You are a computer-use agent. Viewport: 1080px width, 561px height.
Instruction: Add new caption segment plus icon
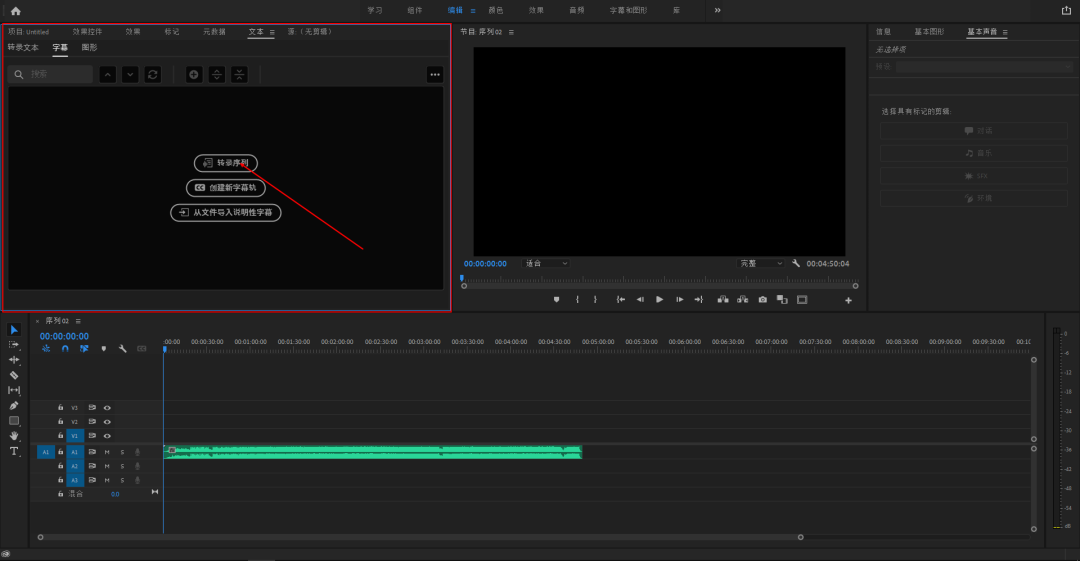pos(194,74)
